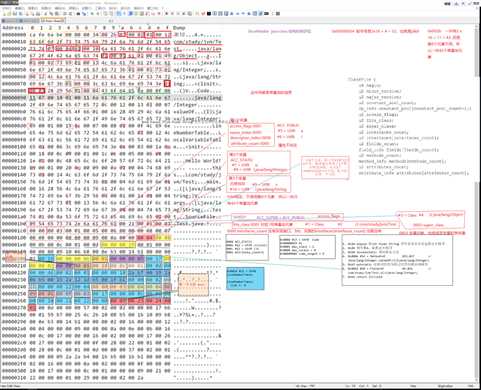481x390 pixels.
Task: Toggle Show All Characters icon
Action: tap(124, 14)
